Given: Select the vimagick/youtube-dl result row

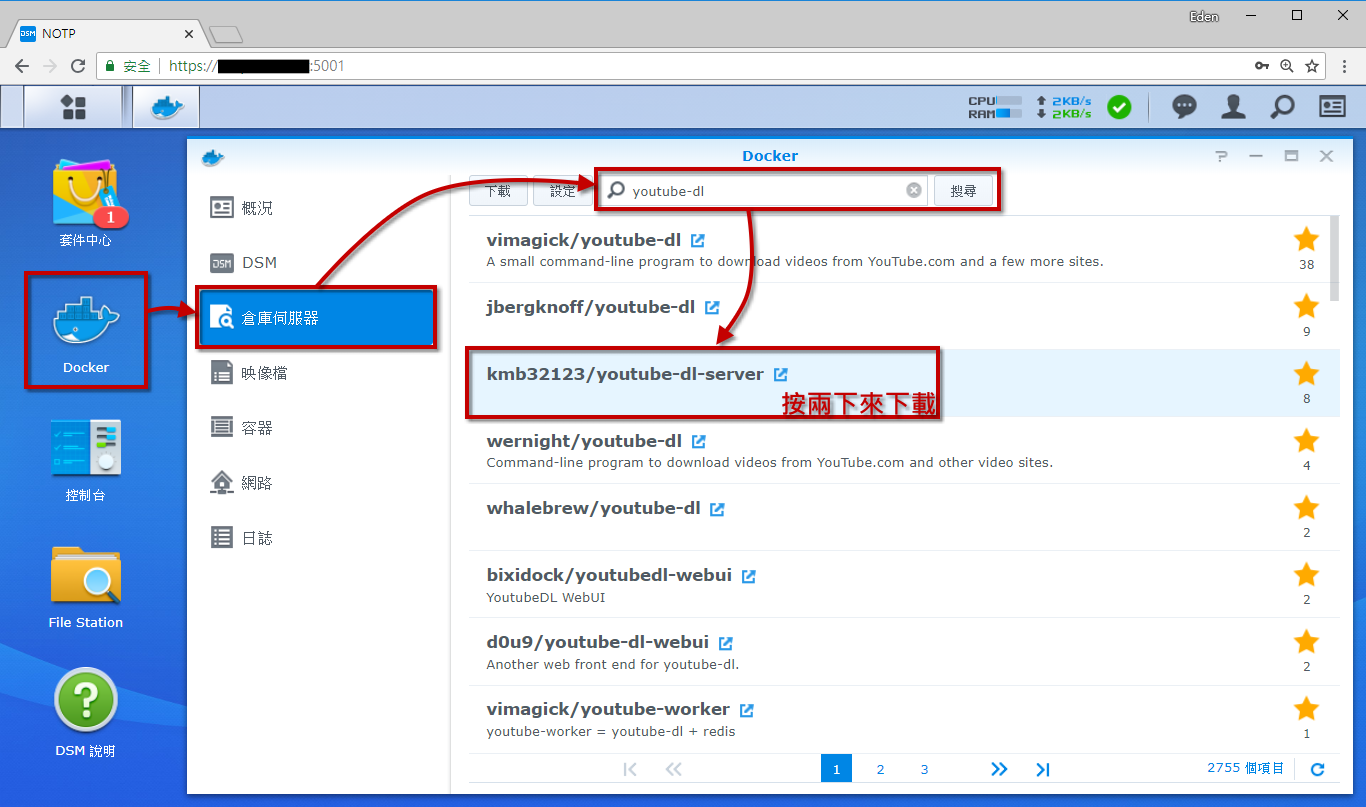Looking at the screenshot, I should click(904, 249).
